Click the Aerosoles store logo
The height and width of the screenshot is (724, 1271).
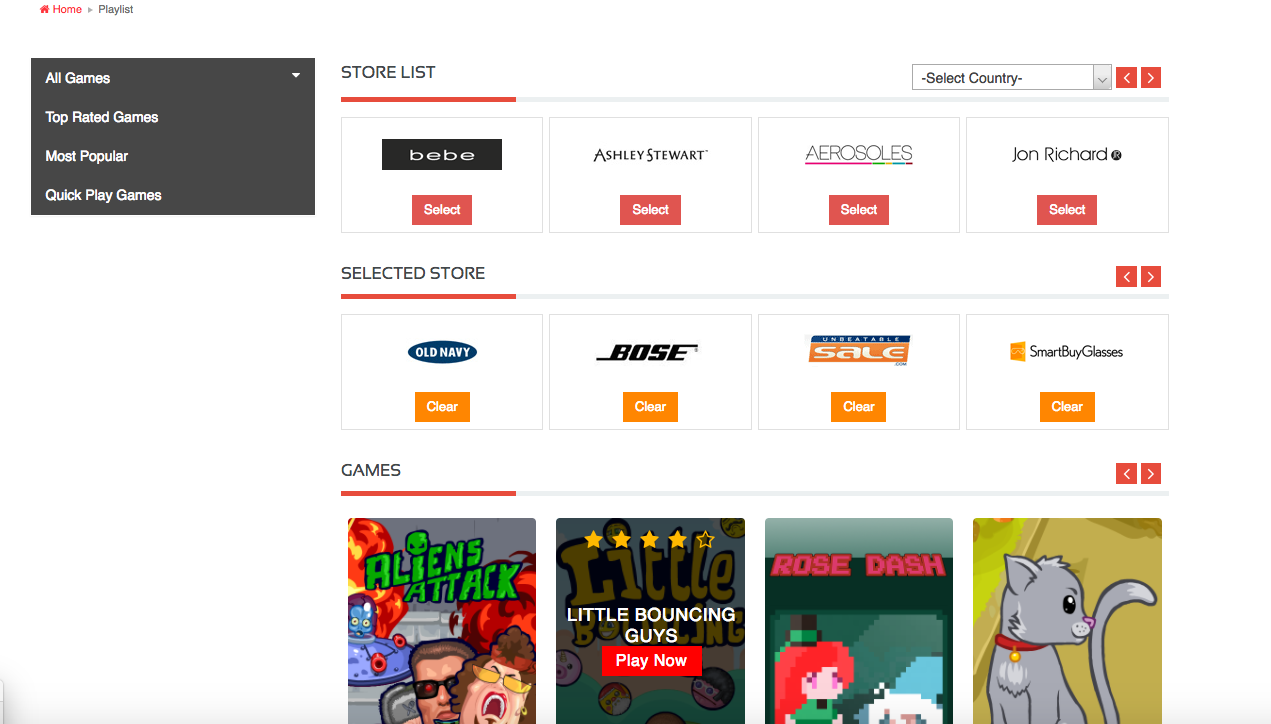[859, 154]
